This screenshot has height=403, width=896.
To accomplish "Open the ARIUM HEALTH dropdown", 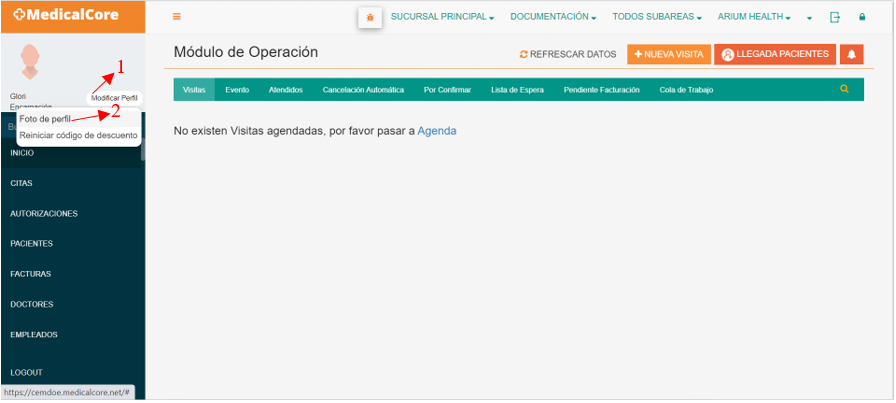I will pyautogui.click(x=754, y=17).
